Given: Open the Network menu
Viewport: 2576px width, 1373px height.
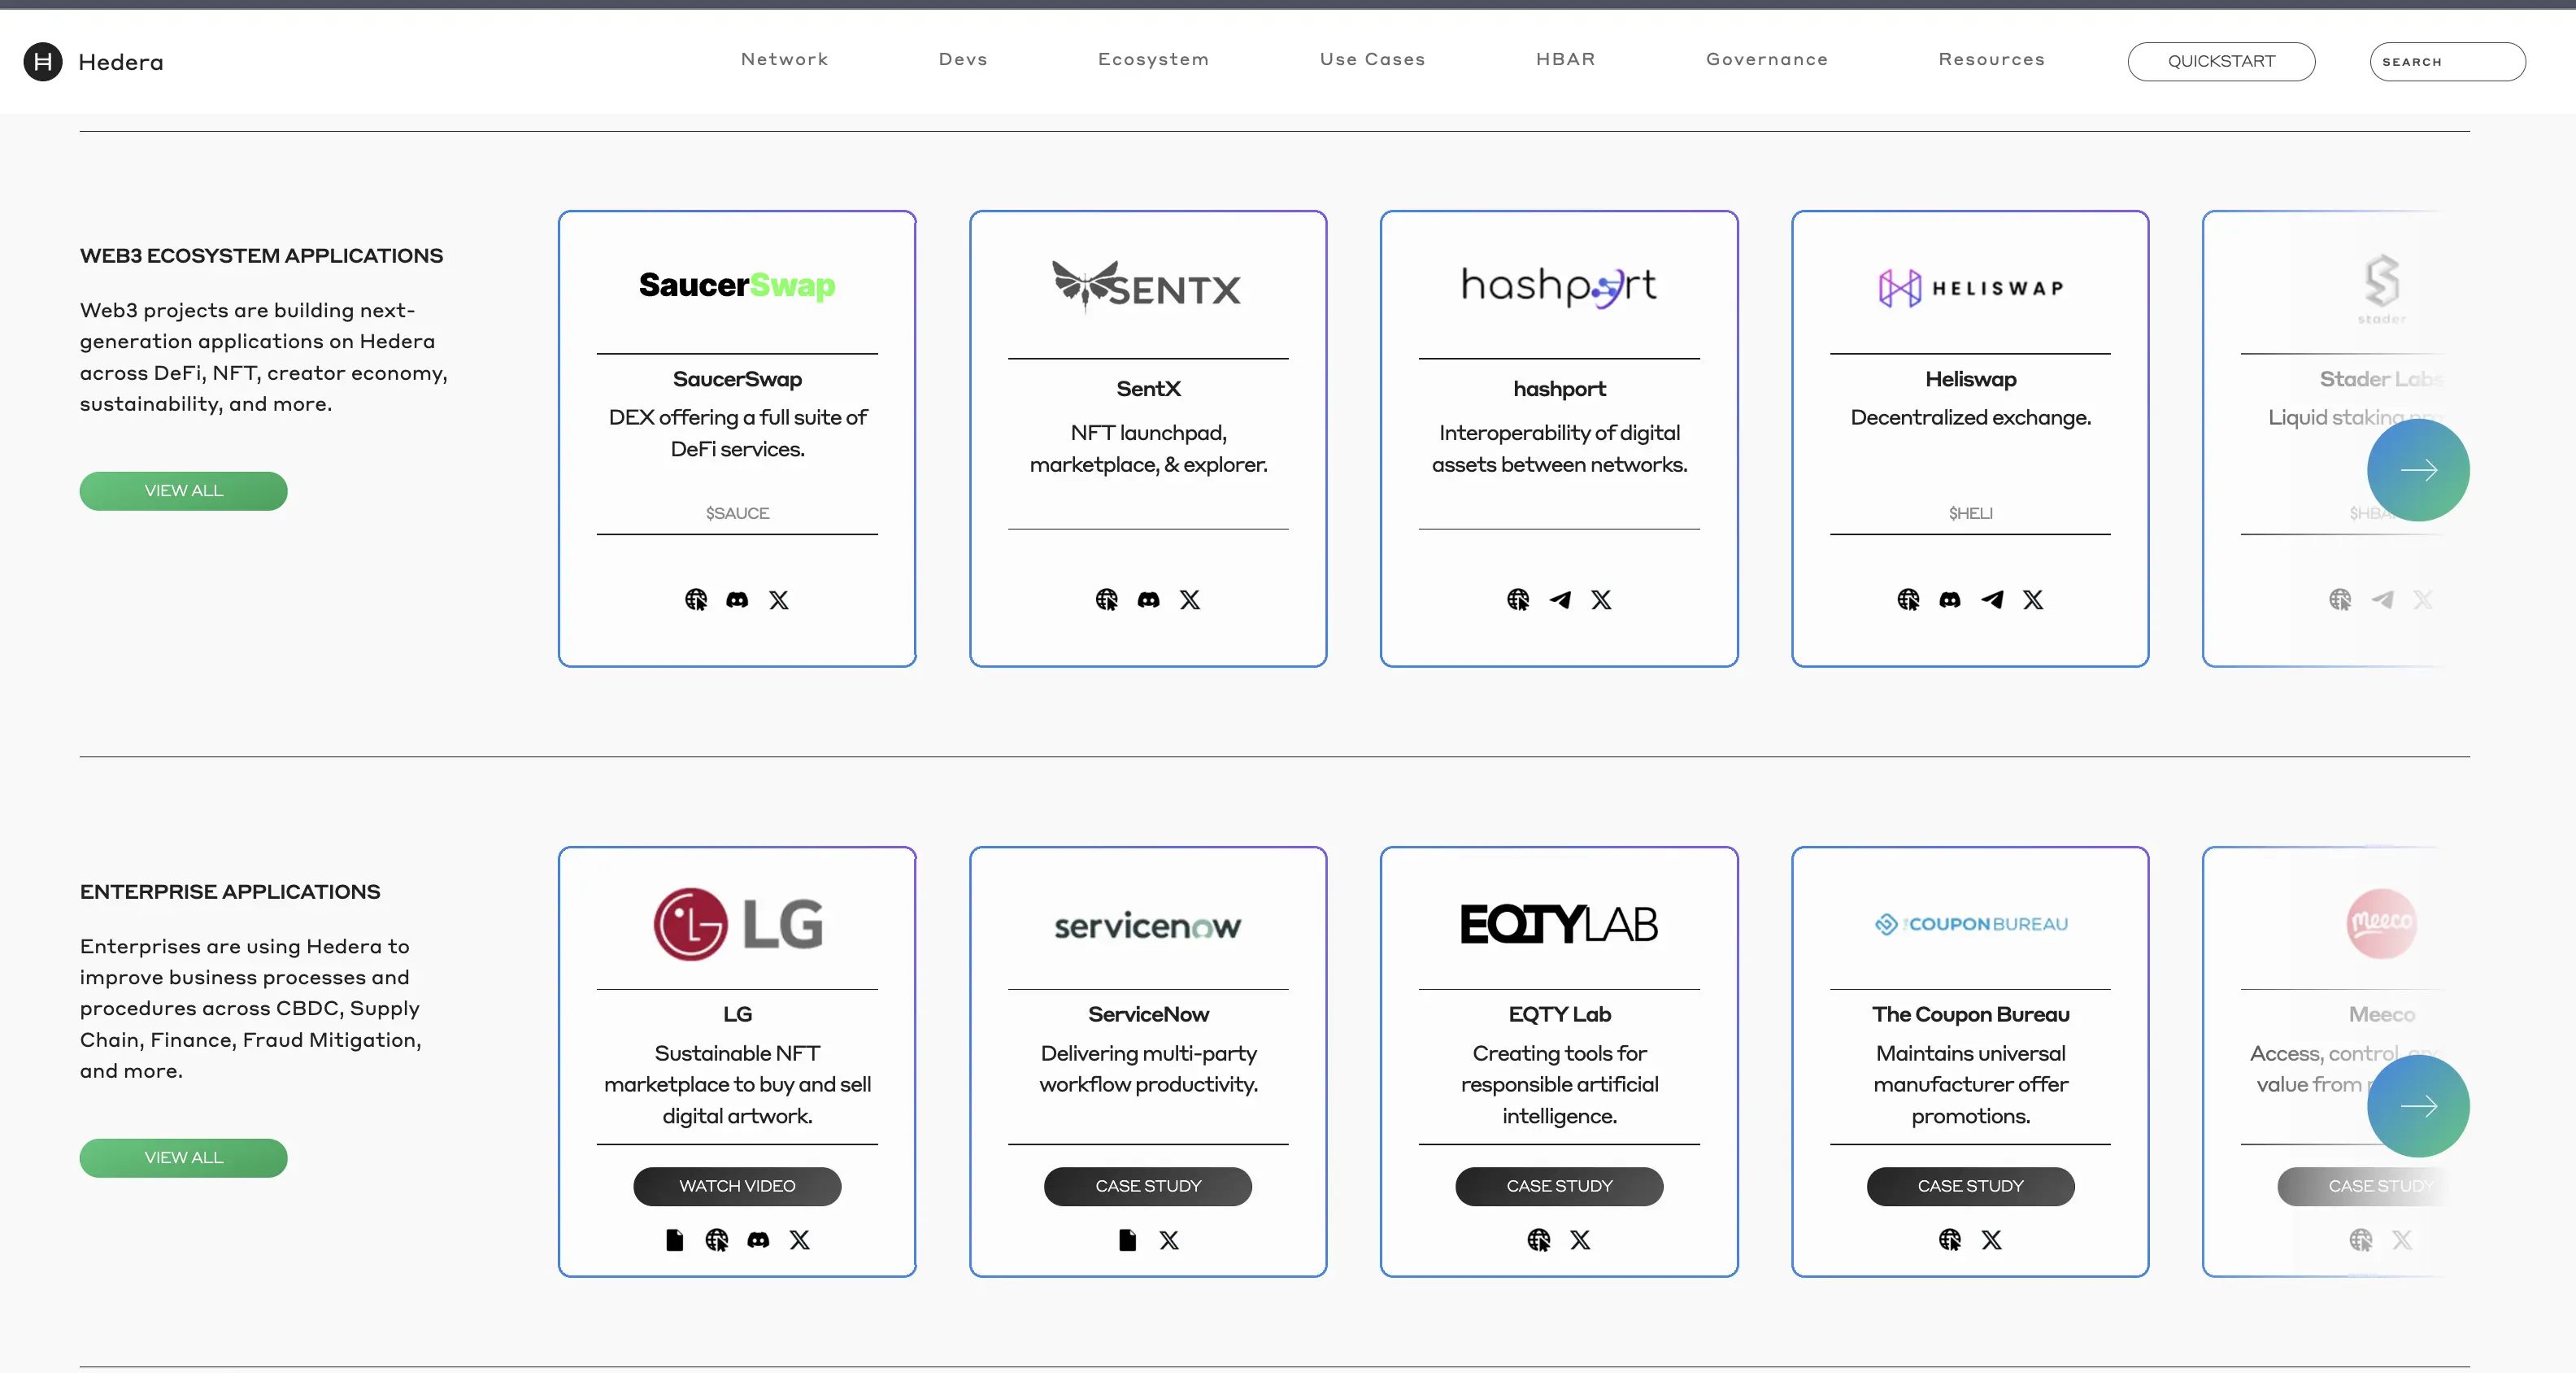Looking at the screenshot, I should [x=785, y=59].
